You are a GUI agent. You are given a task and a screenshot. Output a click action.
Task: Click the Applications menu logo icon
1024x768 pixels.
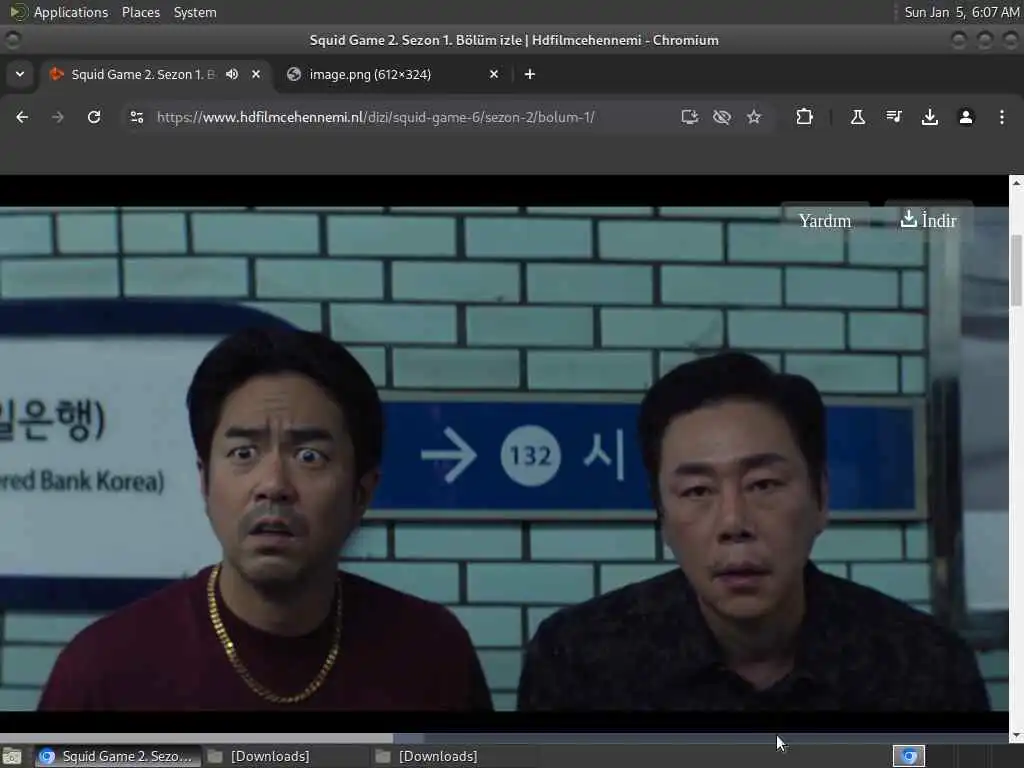coord(19,12)
